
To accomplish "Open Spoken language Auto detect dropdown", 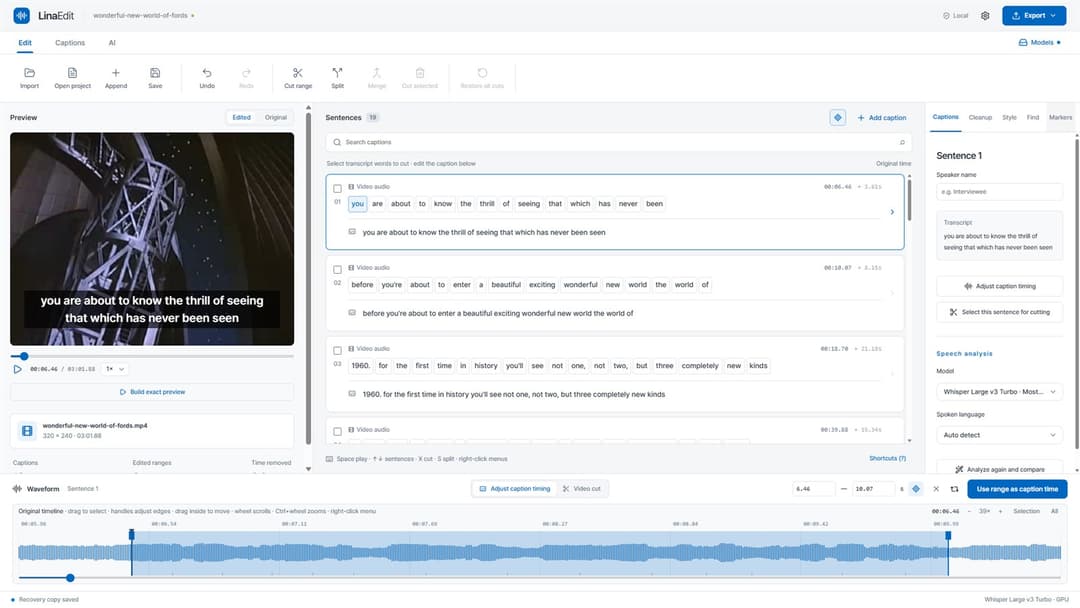I will [x=999, y=435].
